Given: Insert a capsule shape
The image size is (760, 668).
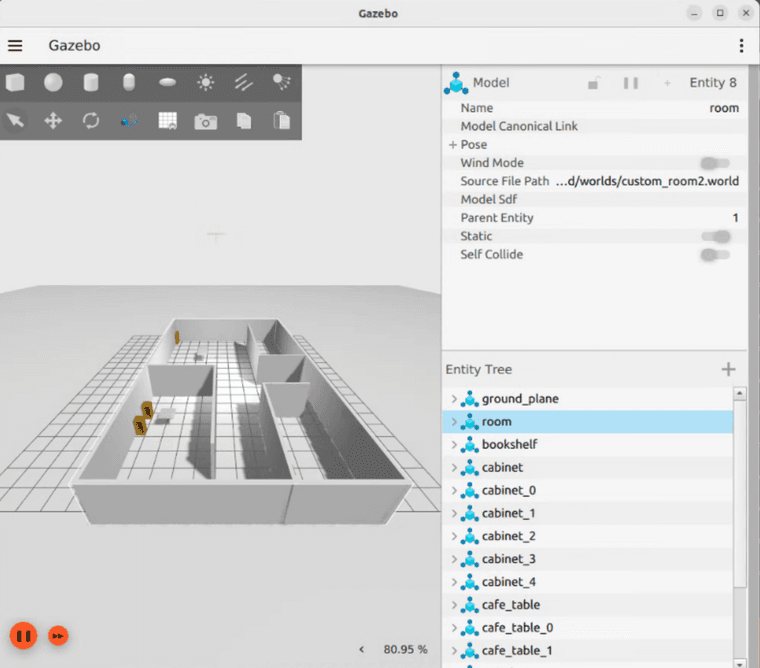Looking at the screenshot, I should click(129, 82).
